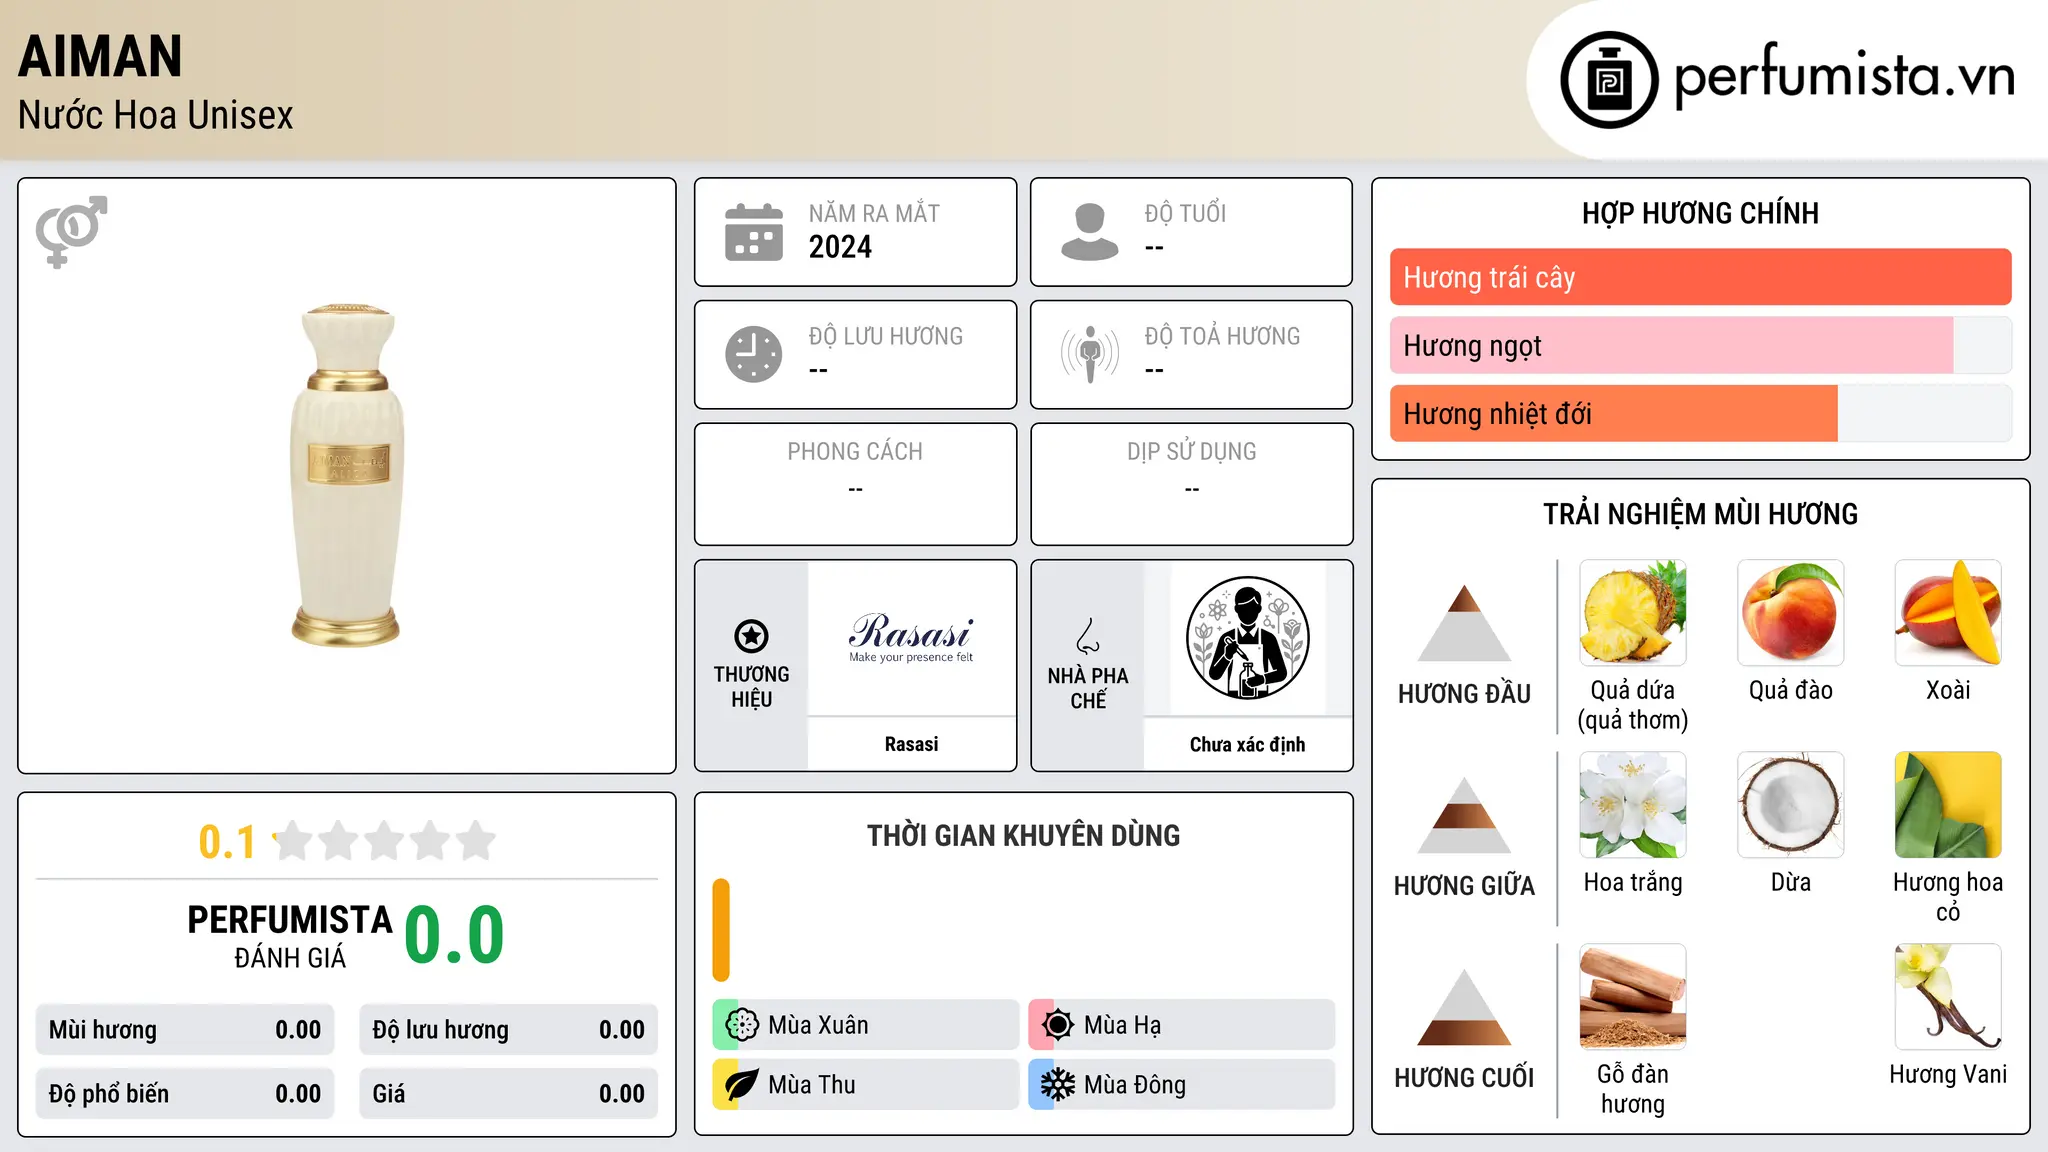
Task: Open the Dừa coconut note image
Action: click(x=1791, y=805)
